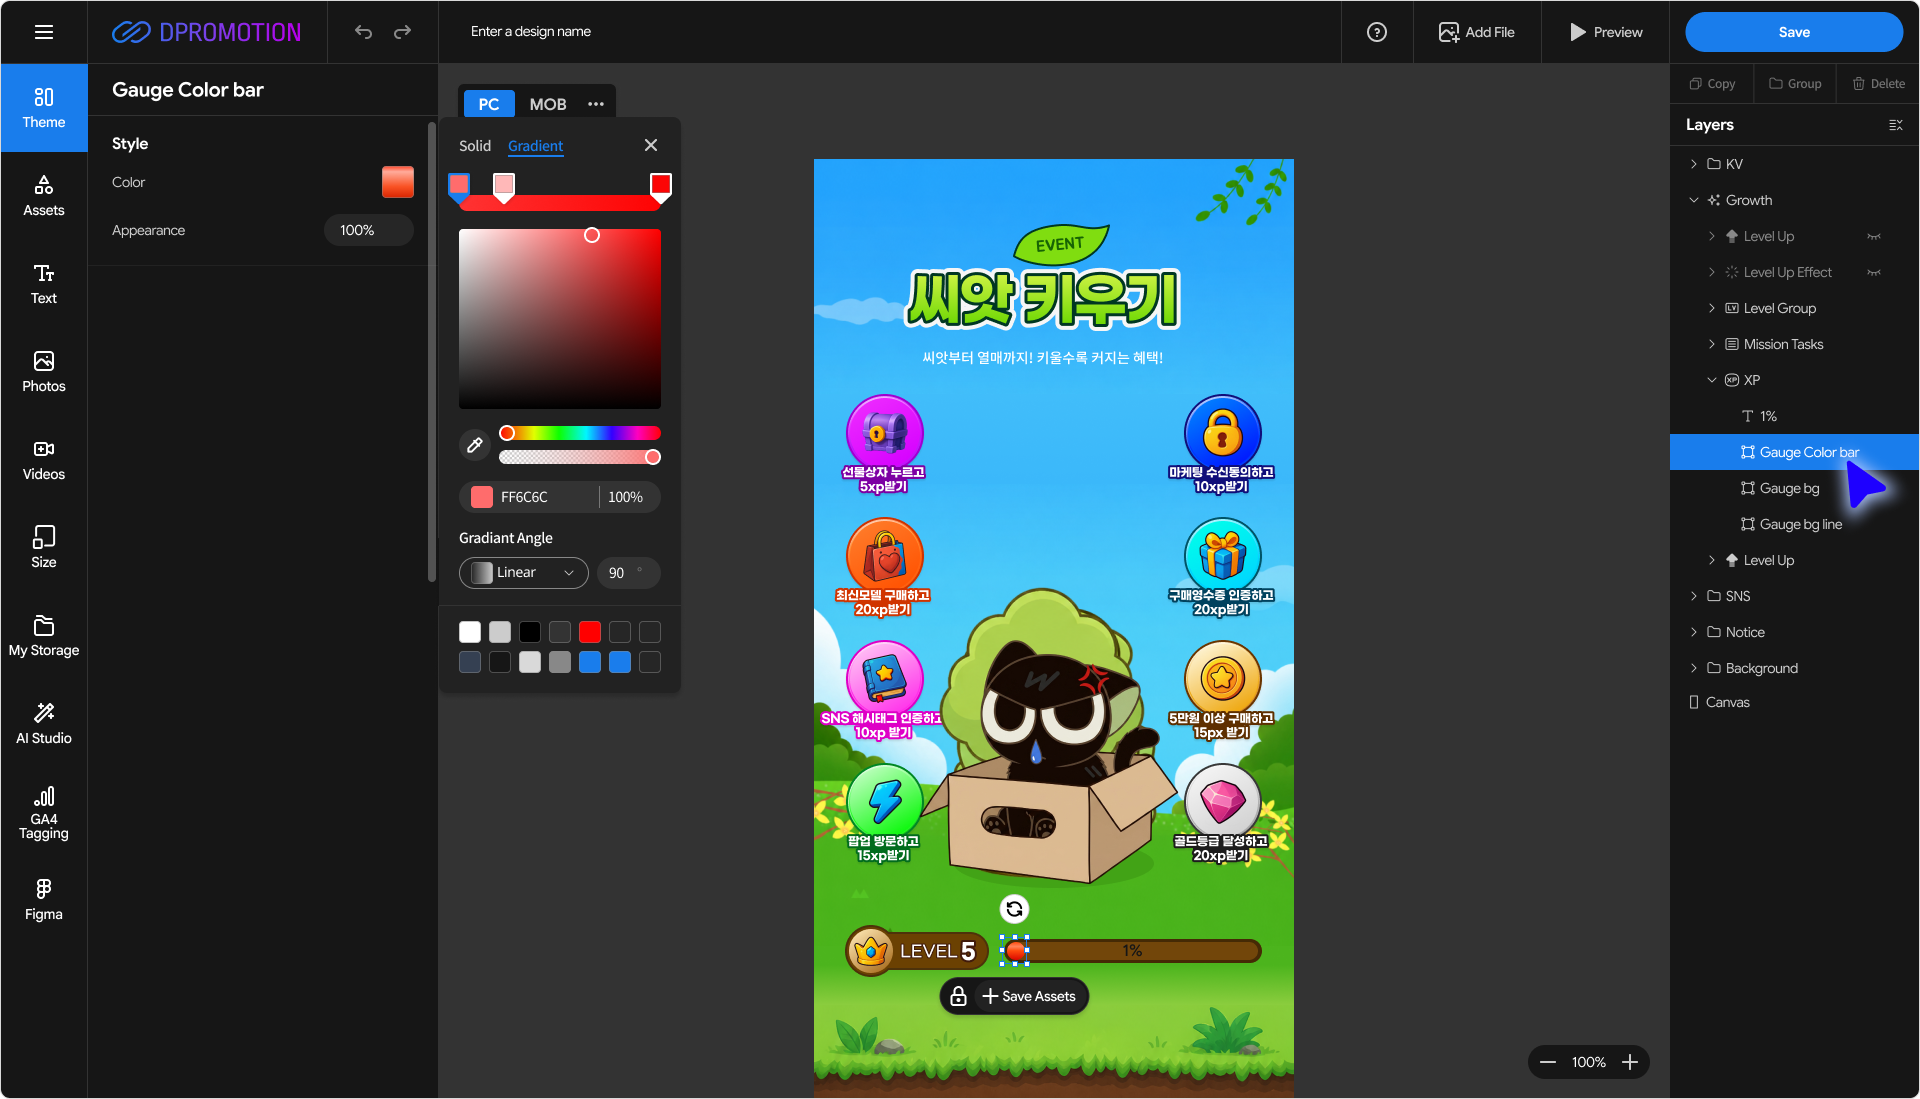1920x1099 pixels.
Task: Click the gradient angle value field
Action: pyautogui.click(x=629, y=573)
